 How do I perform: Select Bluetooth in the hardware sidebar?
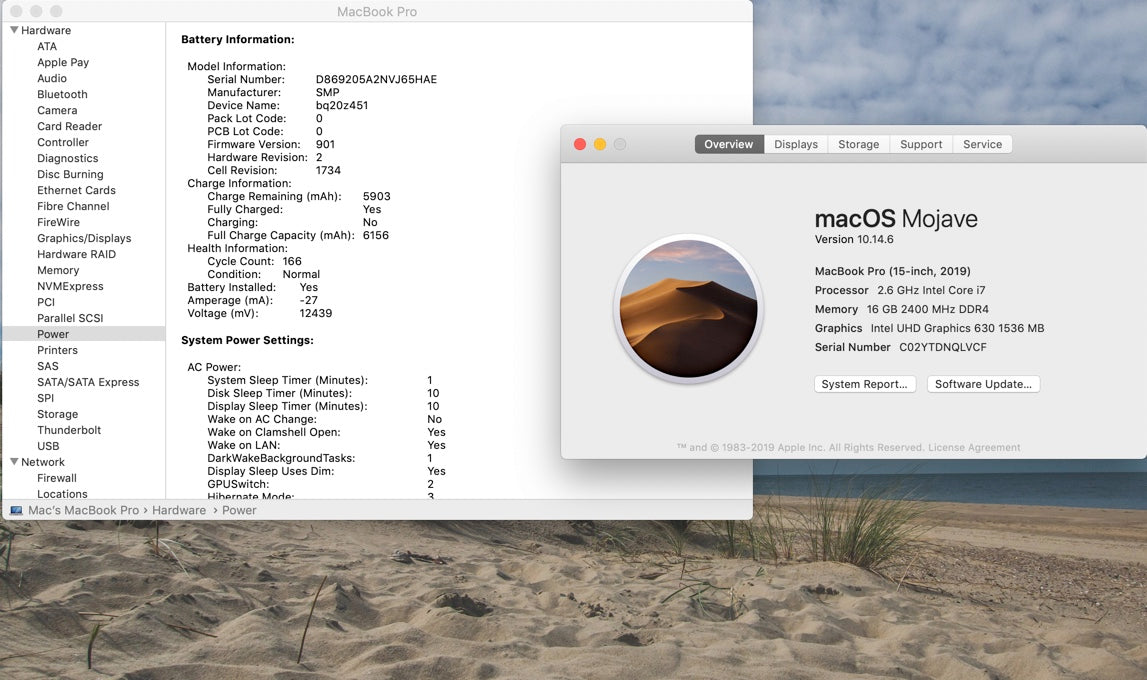click(x=62, y=94)
